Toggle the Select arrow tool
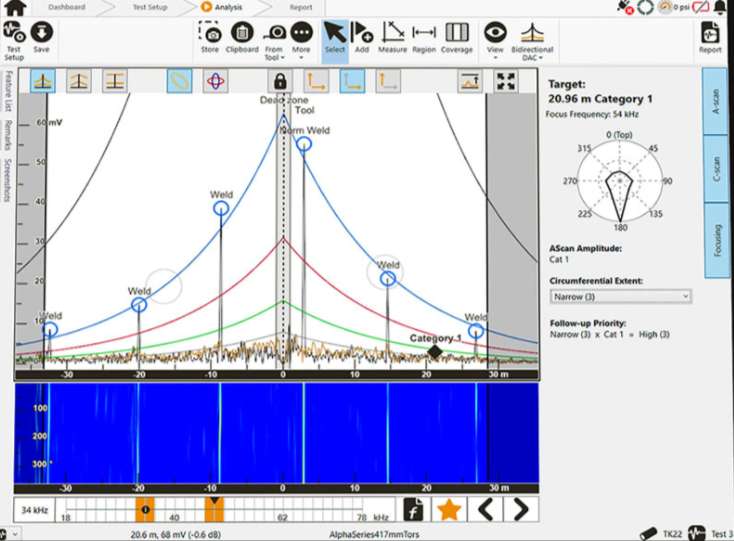734x541 pixels. (335, 35)
